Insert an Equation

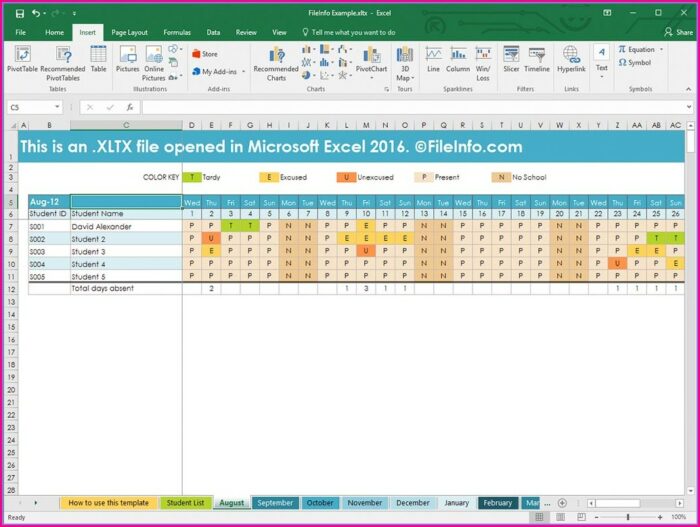pos(637,50)
